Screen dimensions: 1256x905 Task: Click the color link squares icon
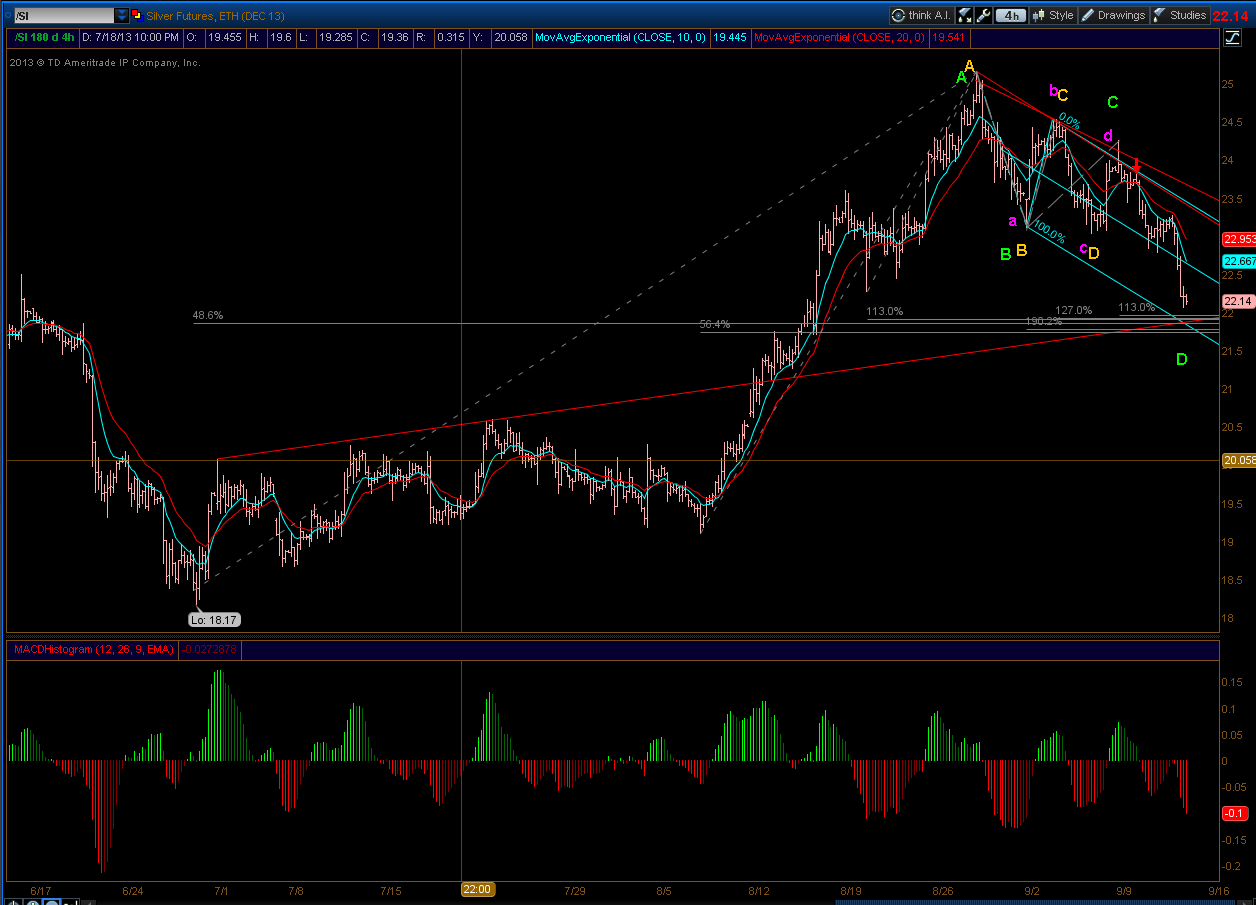(136, 15)
